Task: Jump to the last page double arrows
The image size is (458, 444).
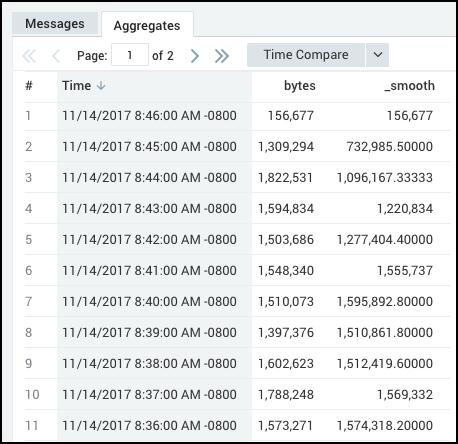Action: click(x=222, y=56)
